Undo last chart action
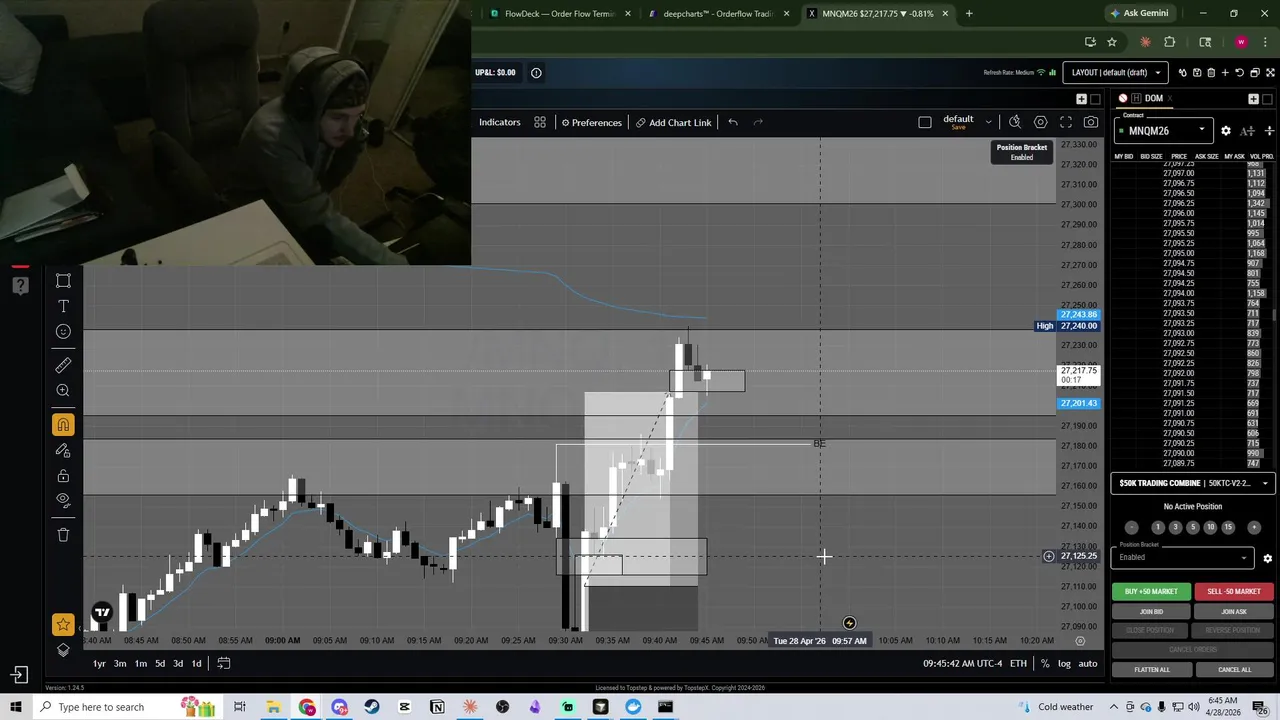 pos(733,122)
